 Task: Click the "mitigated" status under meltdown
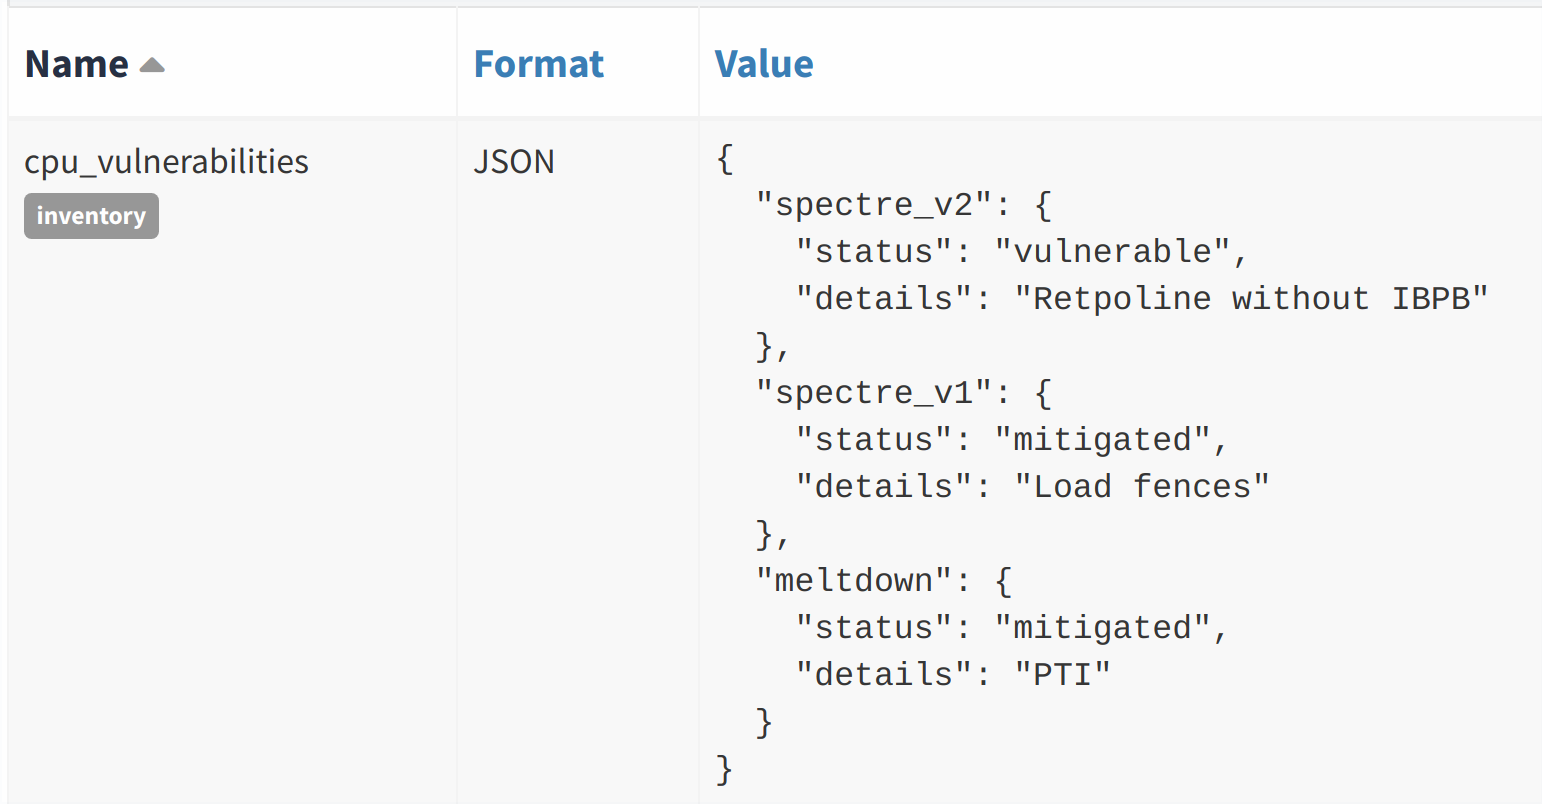[1102, 628]
